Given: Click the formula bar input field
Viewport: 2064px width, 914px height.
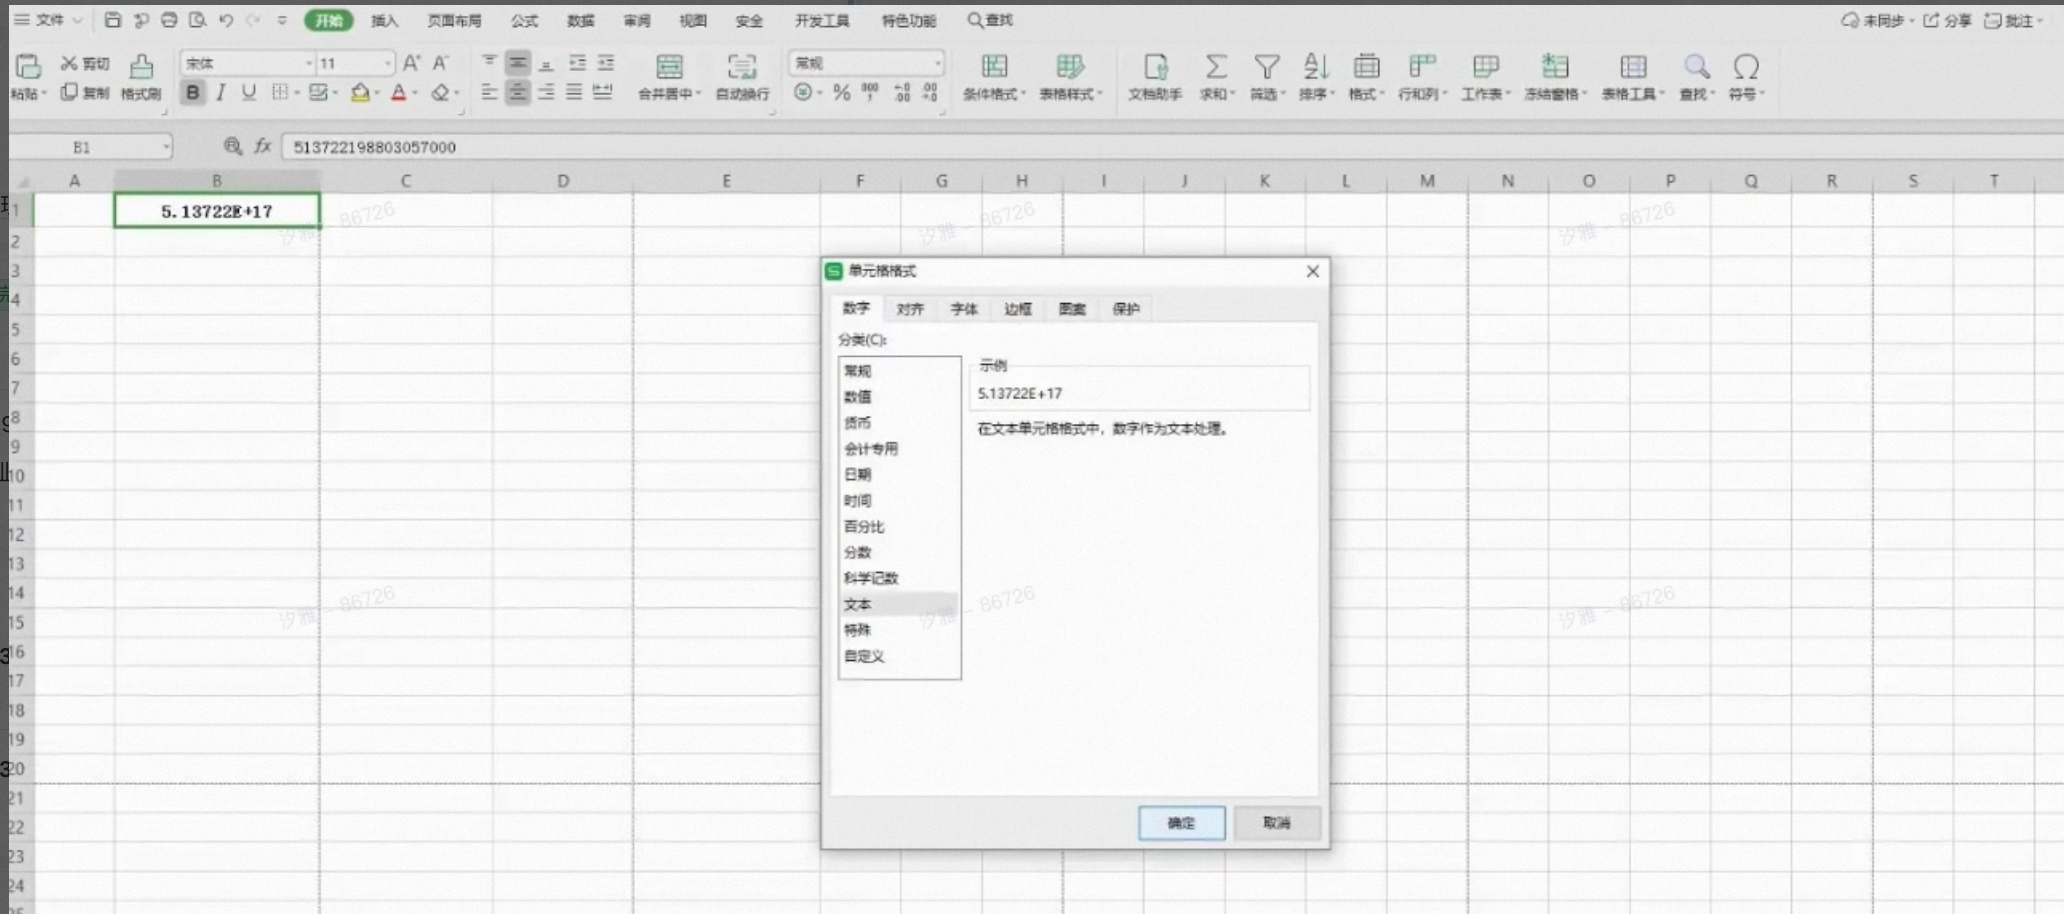Looking at the screenshot, I should (x=1170, y=147).
